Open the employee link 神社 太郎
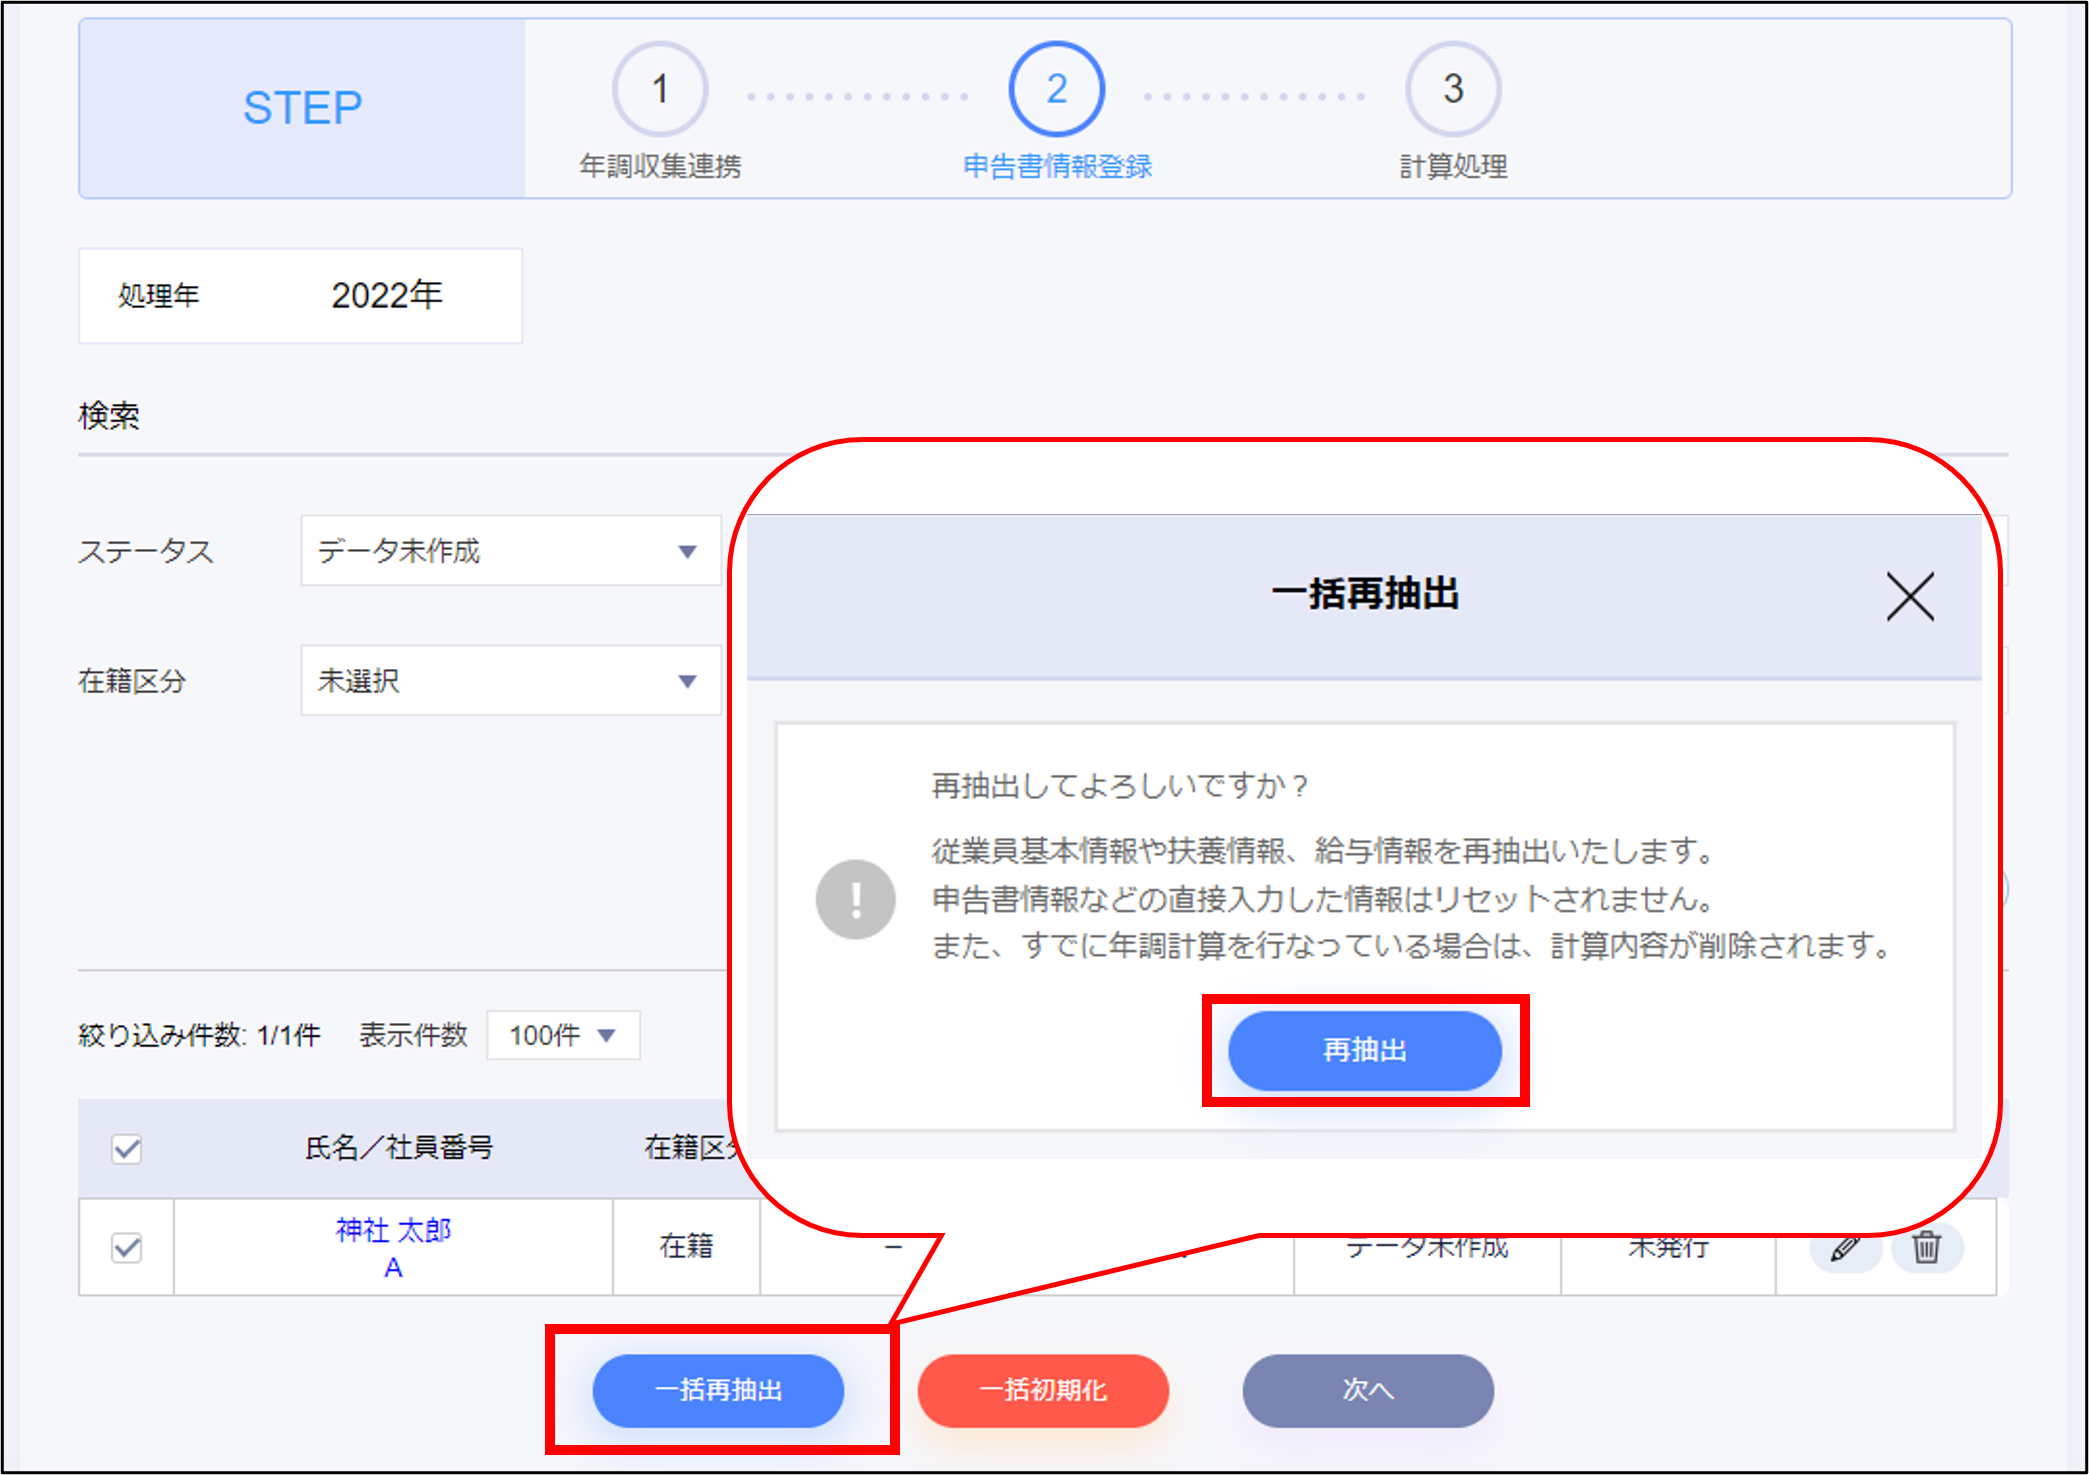The image size is (2089, 1475). coord(393,1230)
